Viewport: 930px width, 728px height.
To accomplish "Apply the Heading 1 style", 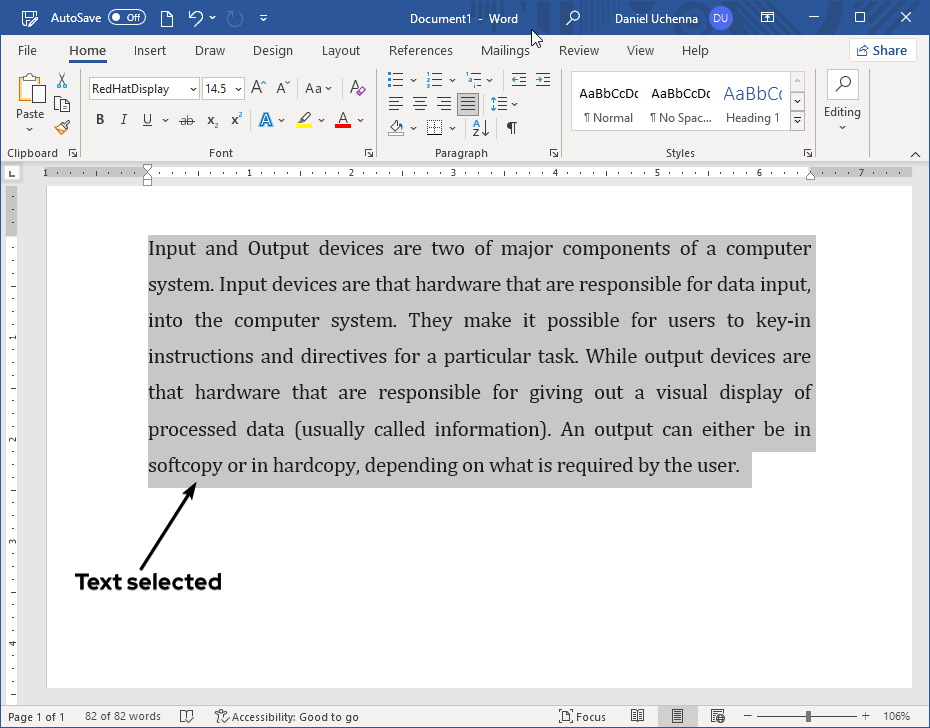I will [x=752, y=104].
